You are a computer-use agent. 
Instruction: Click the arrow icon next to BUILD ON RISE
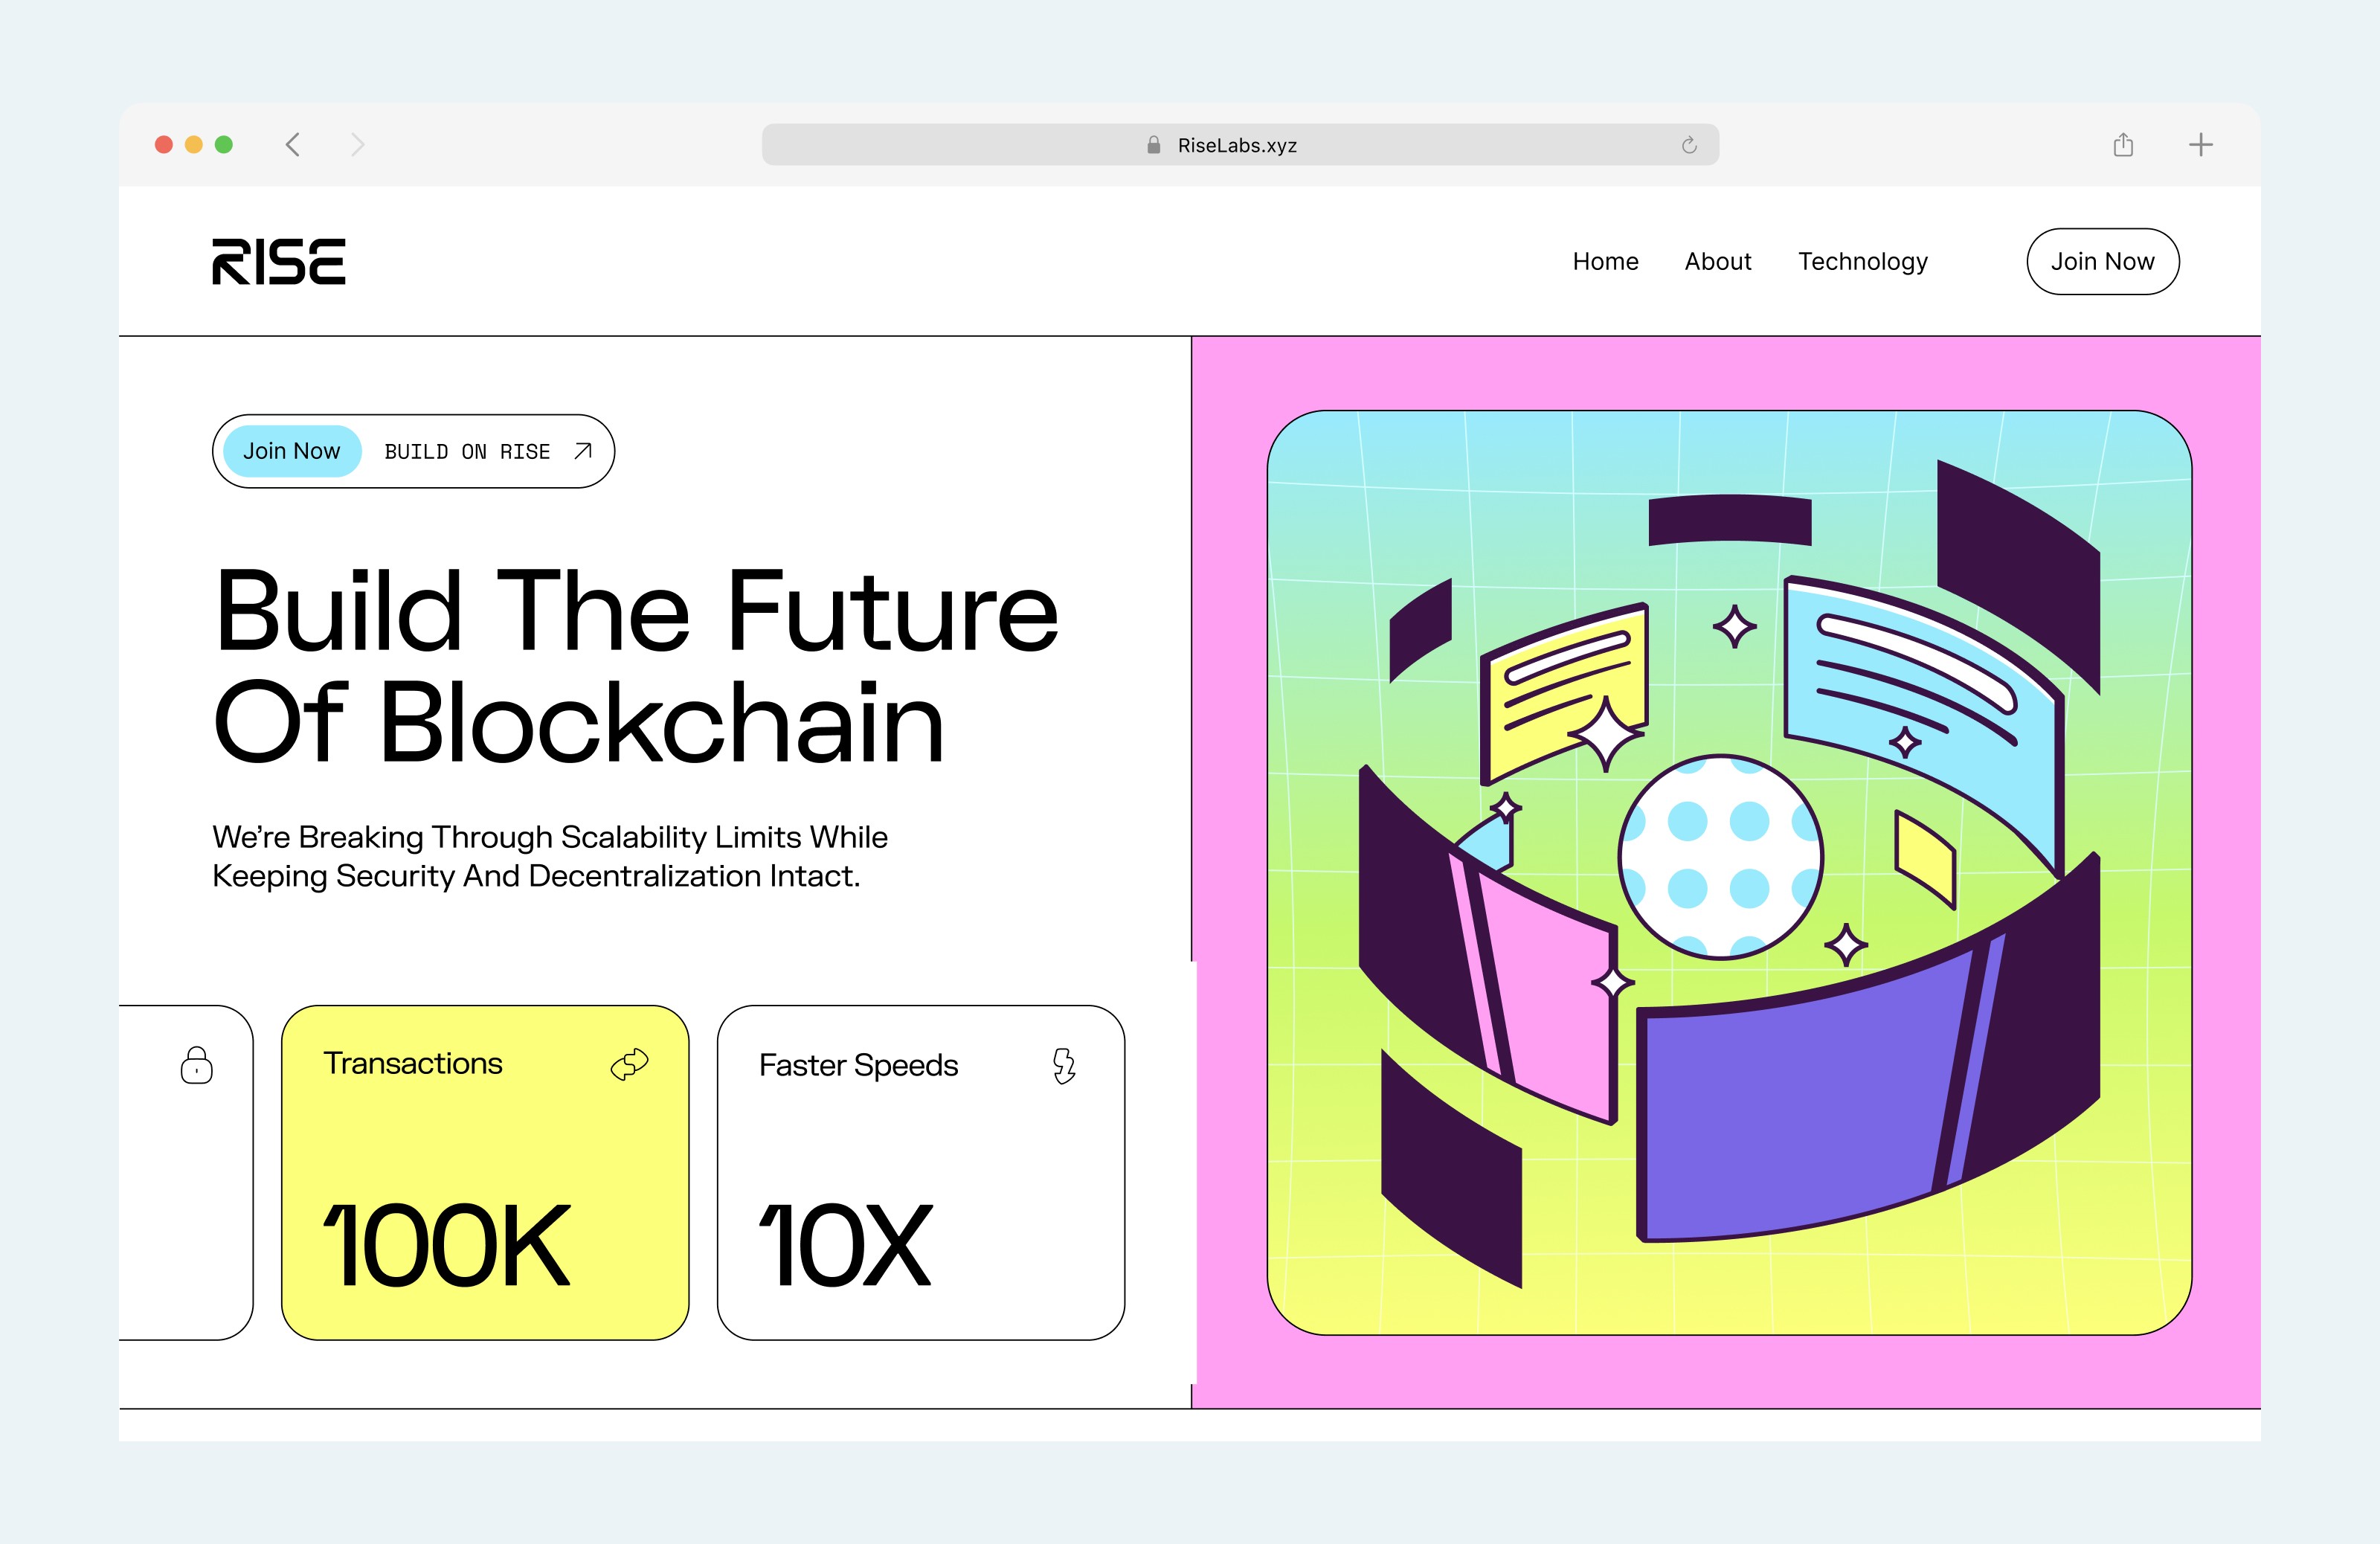pyautogui.click(x=583, y=451)
